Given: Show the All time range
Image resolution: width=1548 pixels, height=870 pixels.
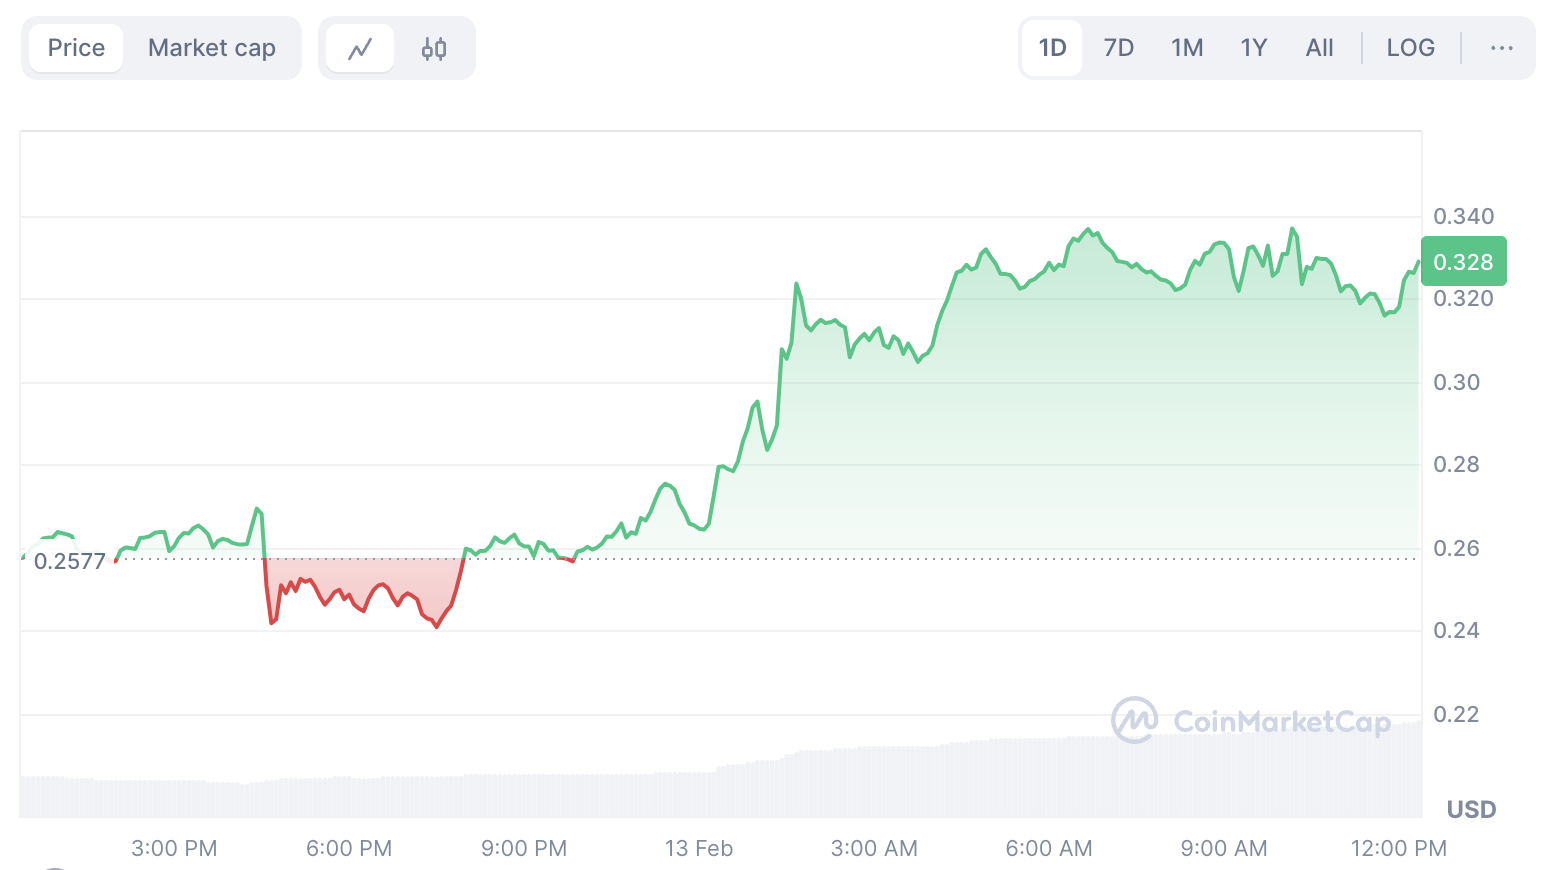Looking at the screenshot, I should coord(1319,48).
